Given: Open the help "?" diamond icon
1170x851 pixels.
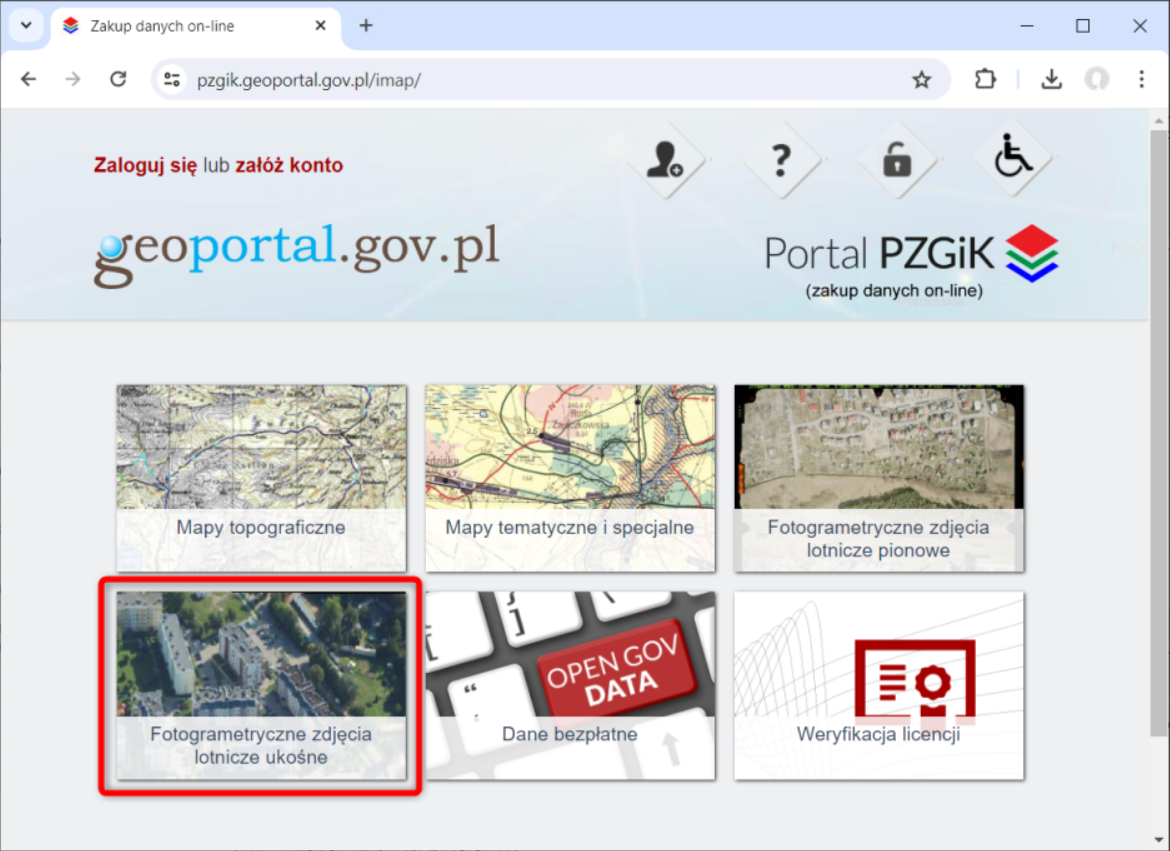Looking at the screenshot, I should point(783,160).
